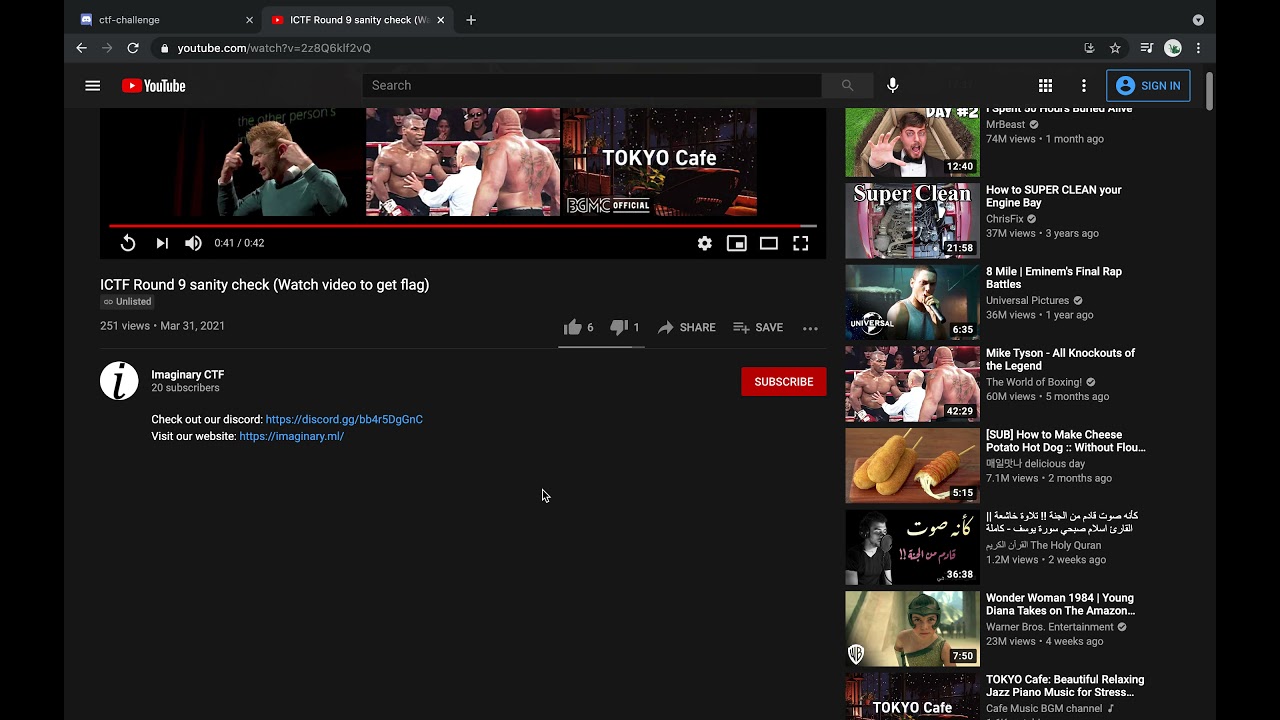The height and width of the screenshot is (720, 1280).
Task: Visit the imaginary.ml website link
Action: (292, 437)
